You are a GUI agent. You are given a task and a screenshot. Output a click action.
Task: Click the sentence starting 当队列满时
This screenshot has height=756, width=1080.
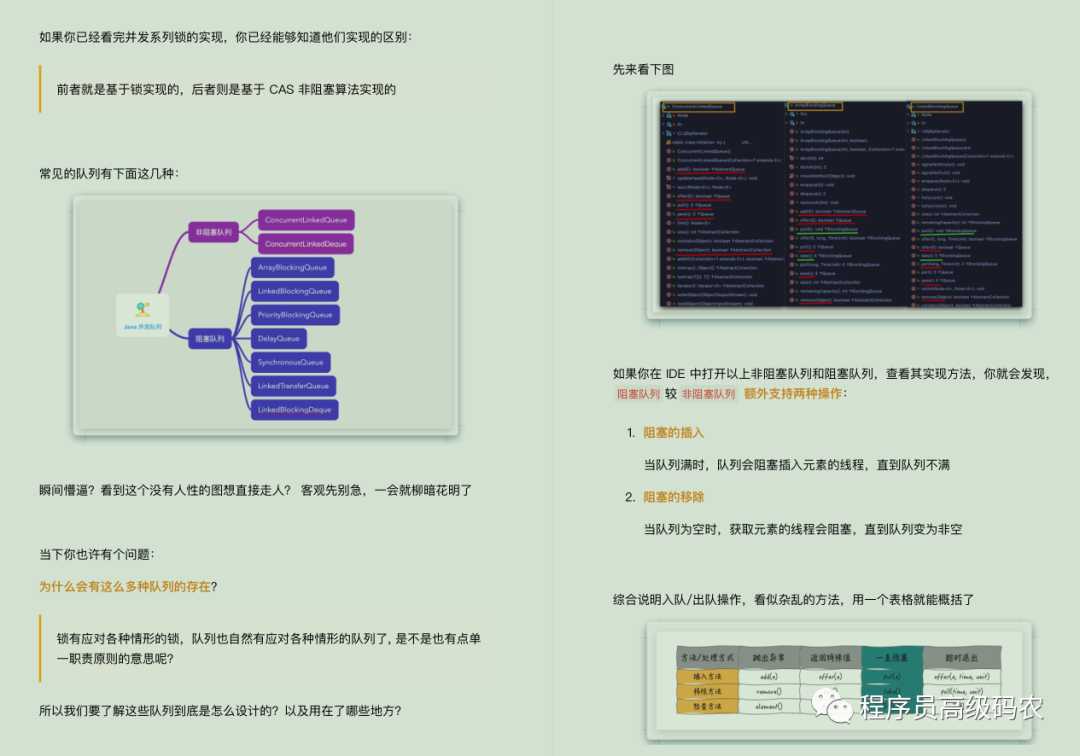coord(797,465)
